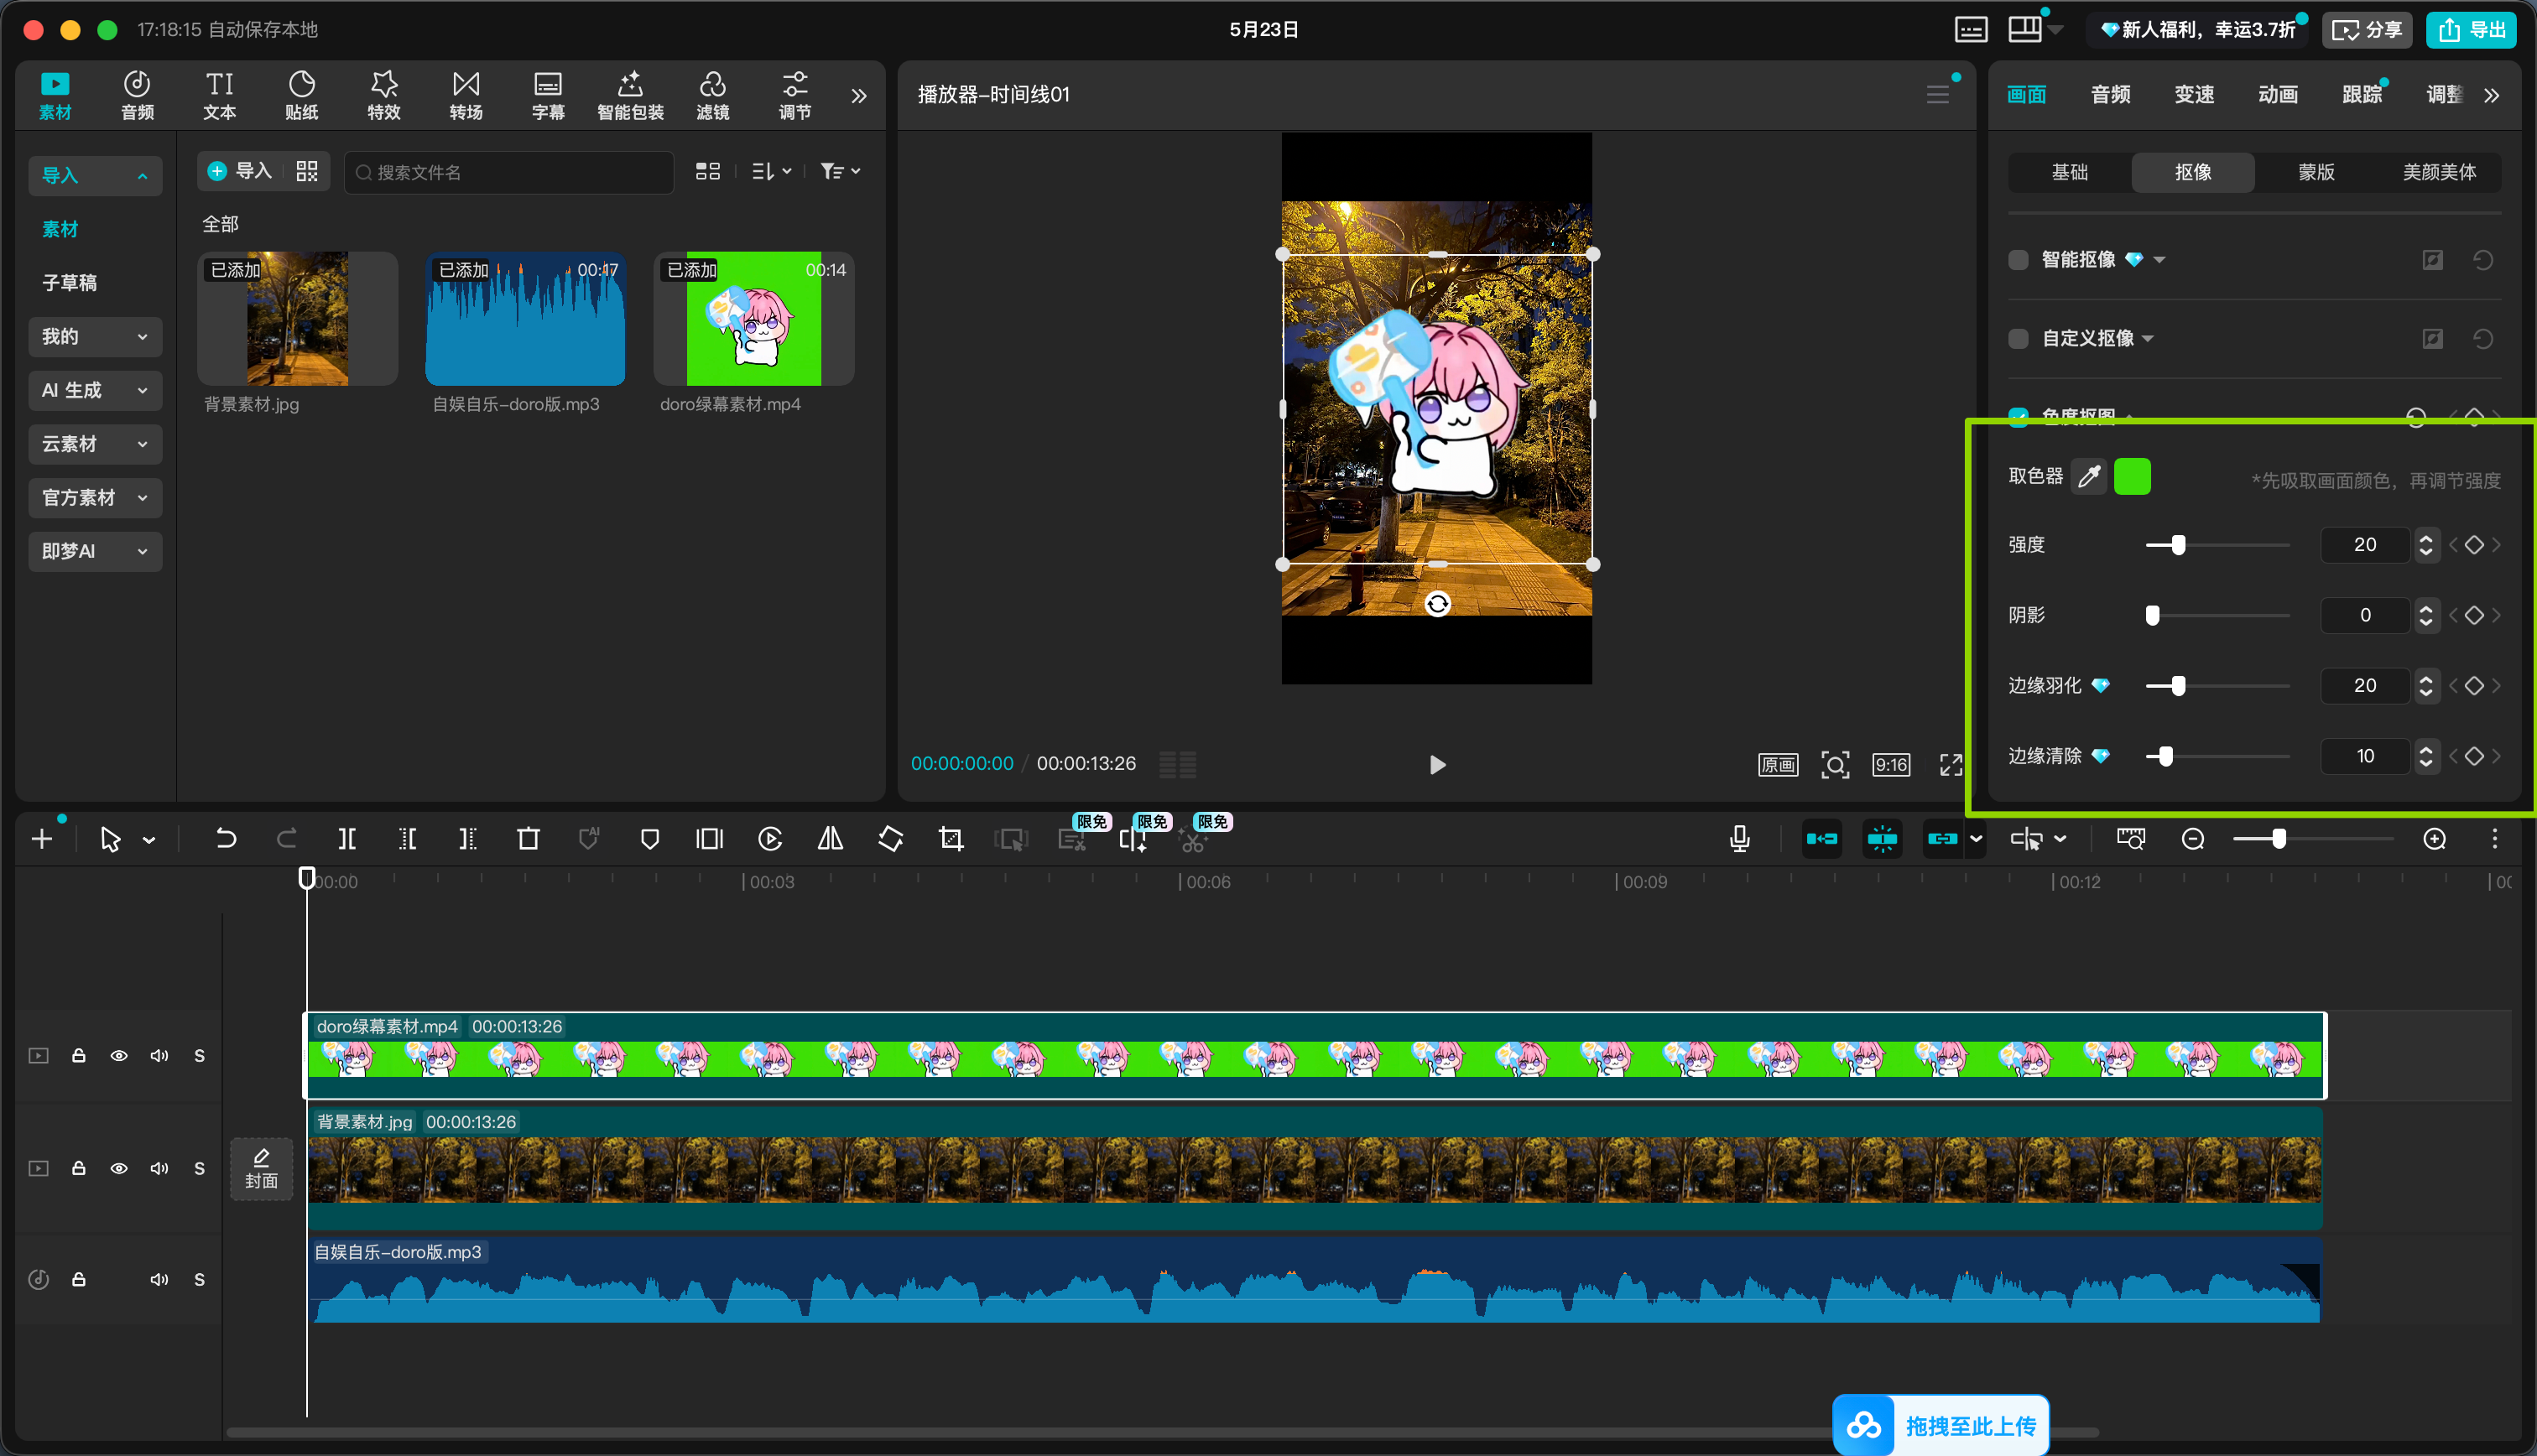The height and width of the screenshot is (1456, 2537).
Task: Play the preview video
Action: [1437, 765]
